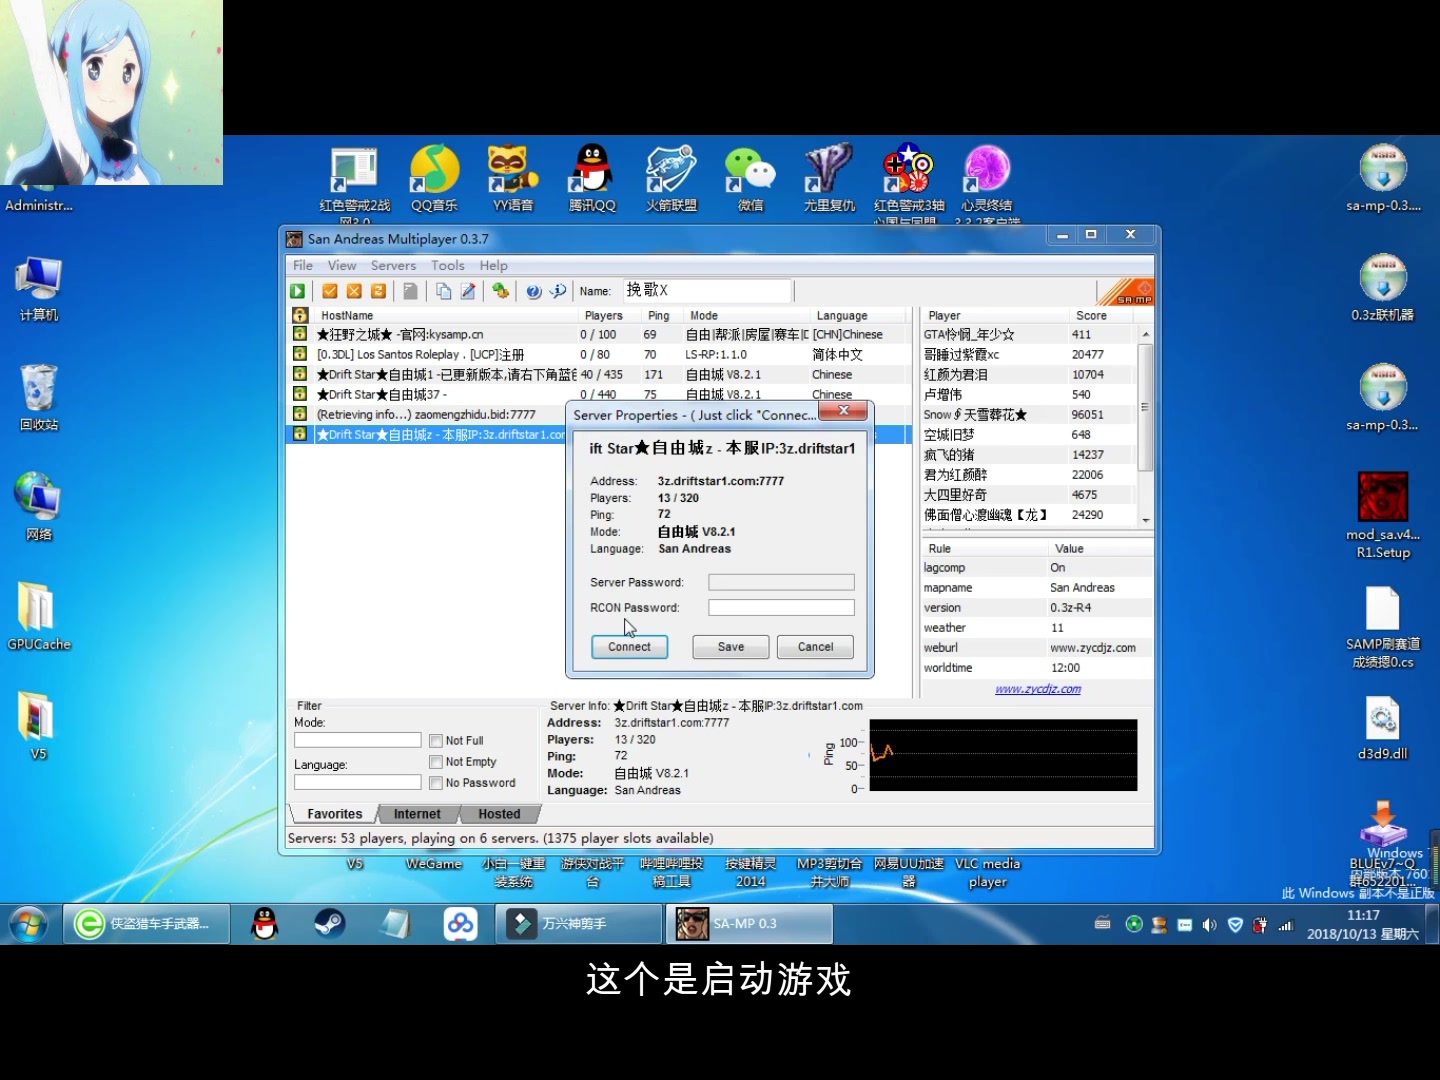The width and height of the screenshot is (1440, 1080).
Task: Enable the No Password filter
Action: tap(436, 782)
